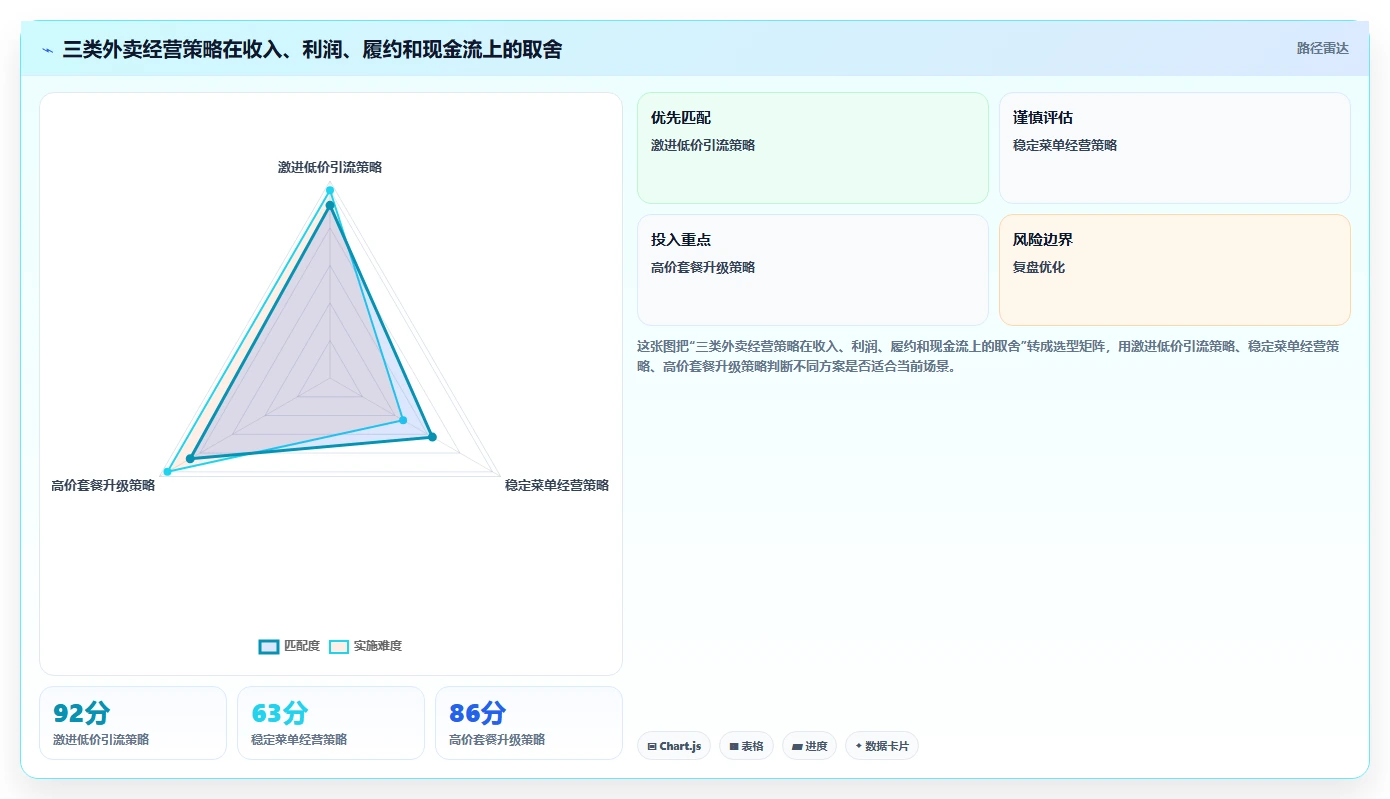Click the 92分 score card
Viewport: 1390px width, 799px height.
tap(133, 723)
